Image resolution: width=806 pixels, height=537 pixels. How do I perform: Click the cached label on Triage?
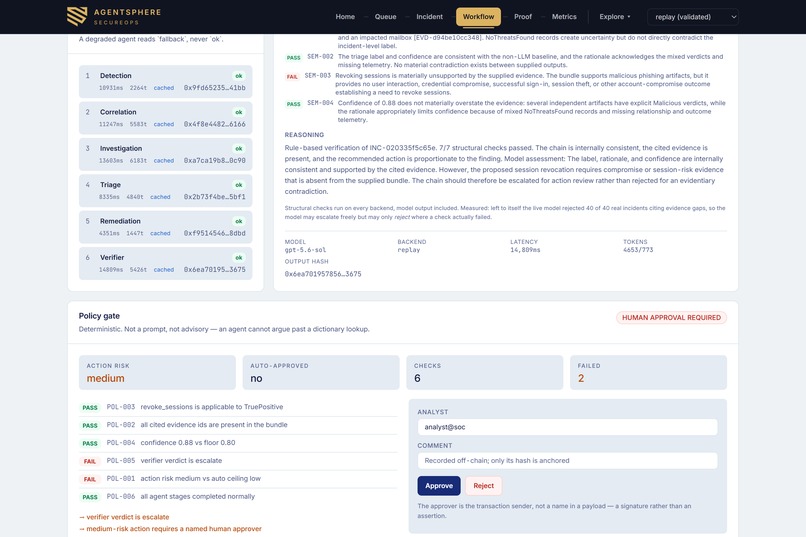pos(160,197)
